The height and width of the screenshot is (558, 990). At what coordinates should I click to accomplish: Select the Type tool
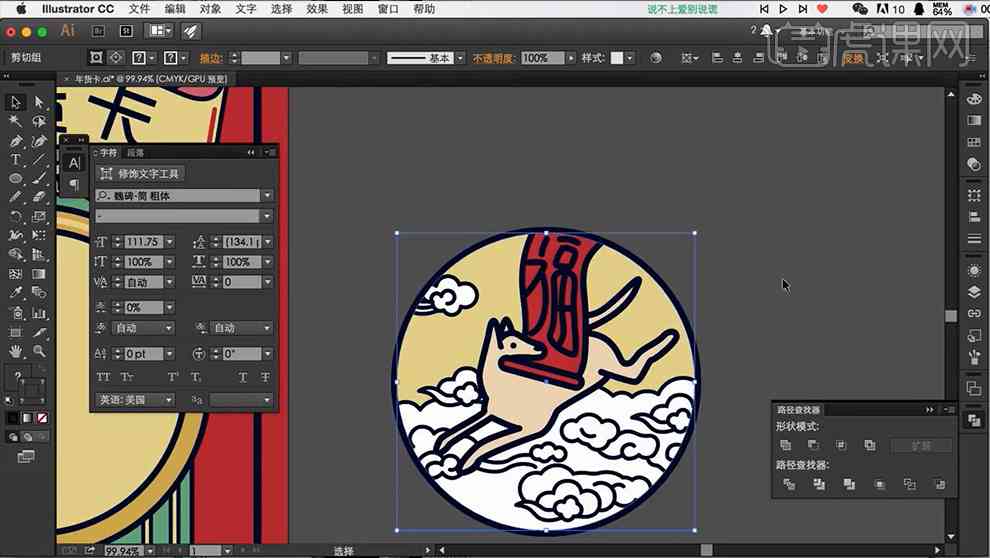click(x=15, y=159)
